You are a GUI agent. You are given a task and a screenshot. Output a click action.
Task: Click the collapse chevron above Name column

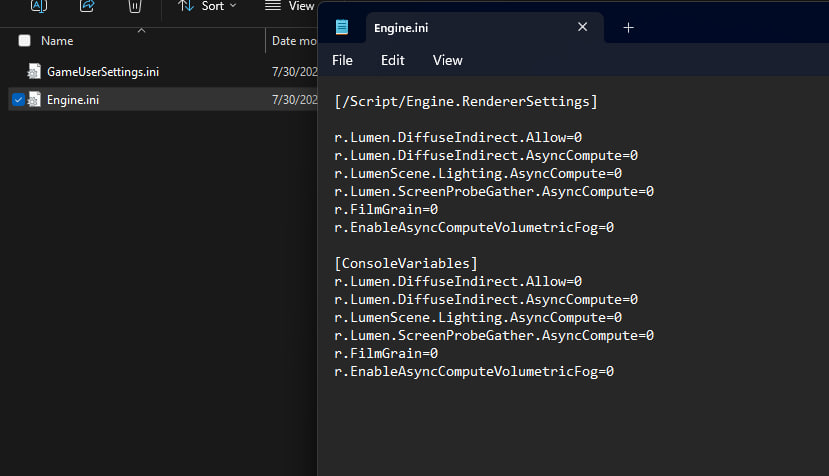click(x=141, y=31)
